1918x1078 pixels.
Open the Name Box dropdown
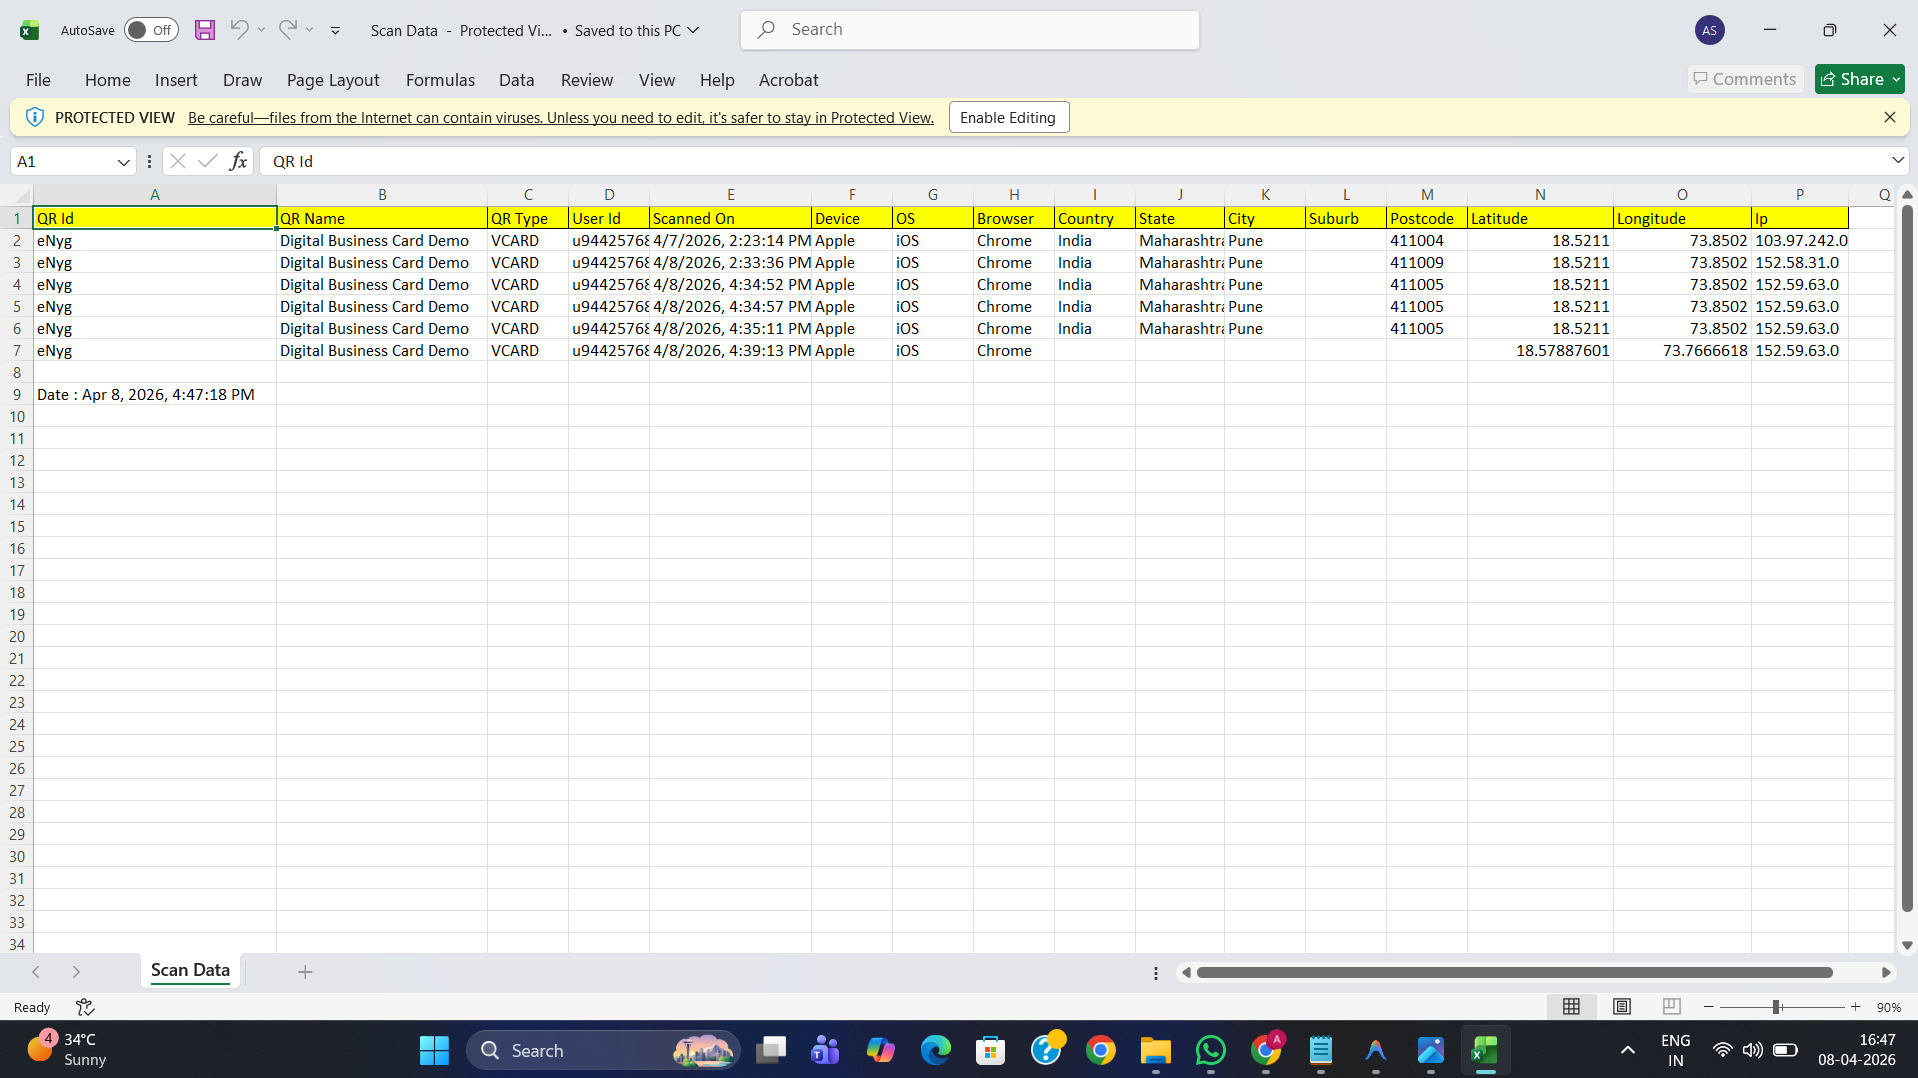[x=122, y=161]
